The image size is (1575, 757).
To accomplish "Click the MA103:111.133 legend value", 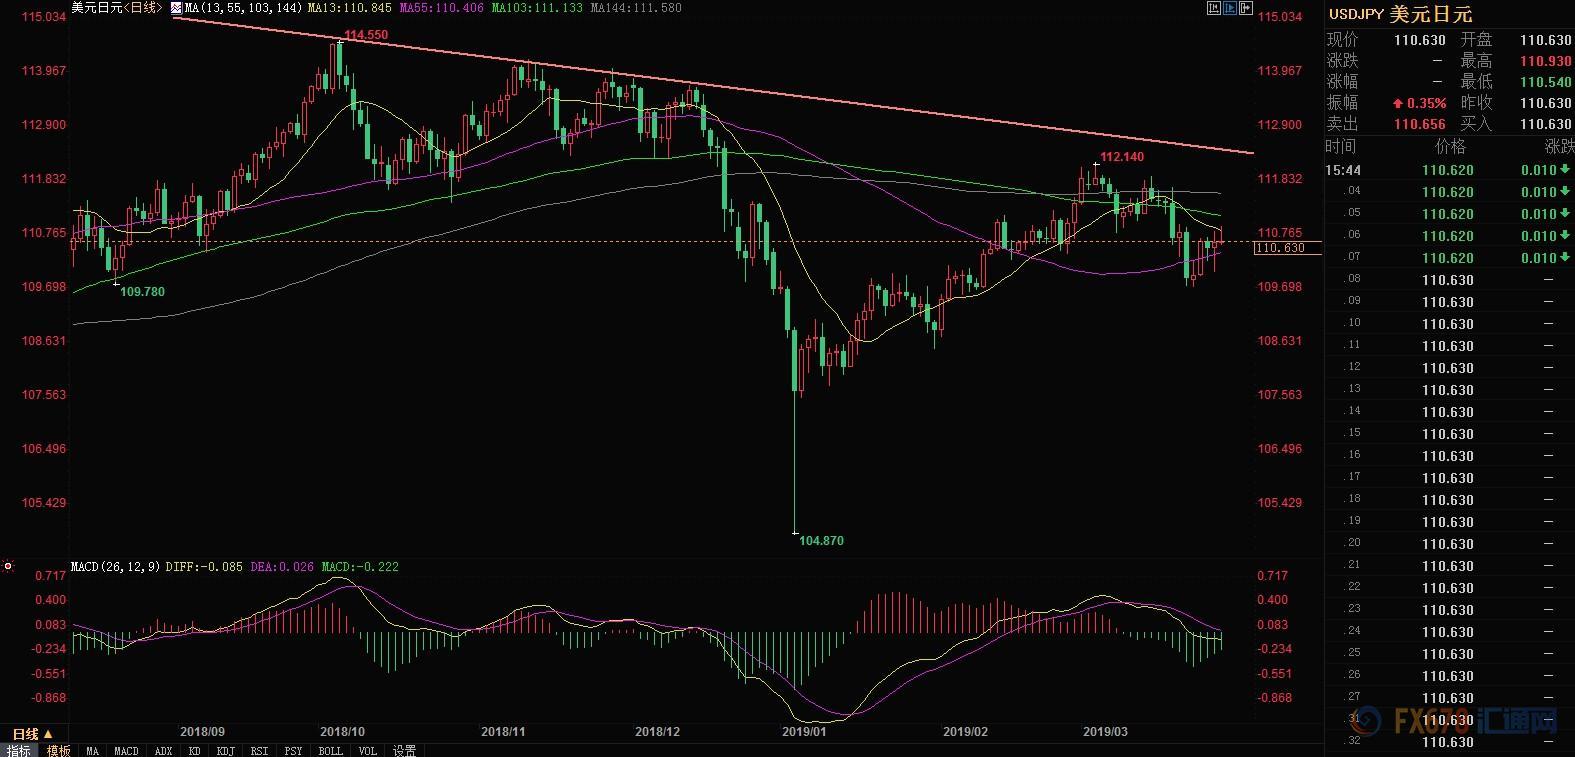I will pyautogui.click(x=538, y=8).
